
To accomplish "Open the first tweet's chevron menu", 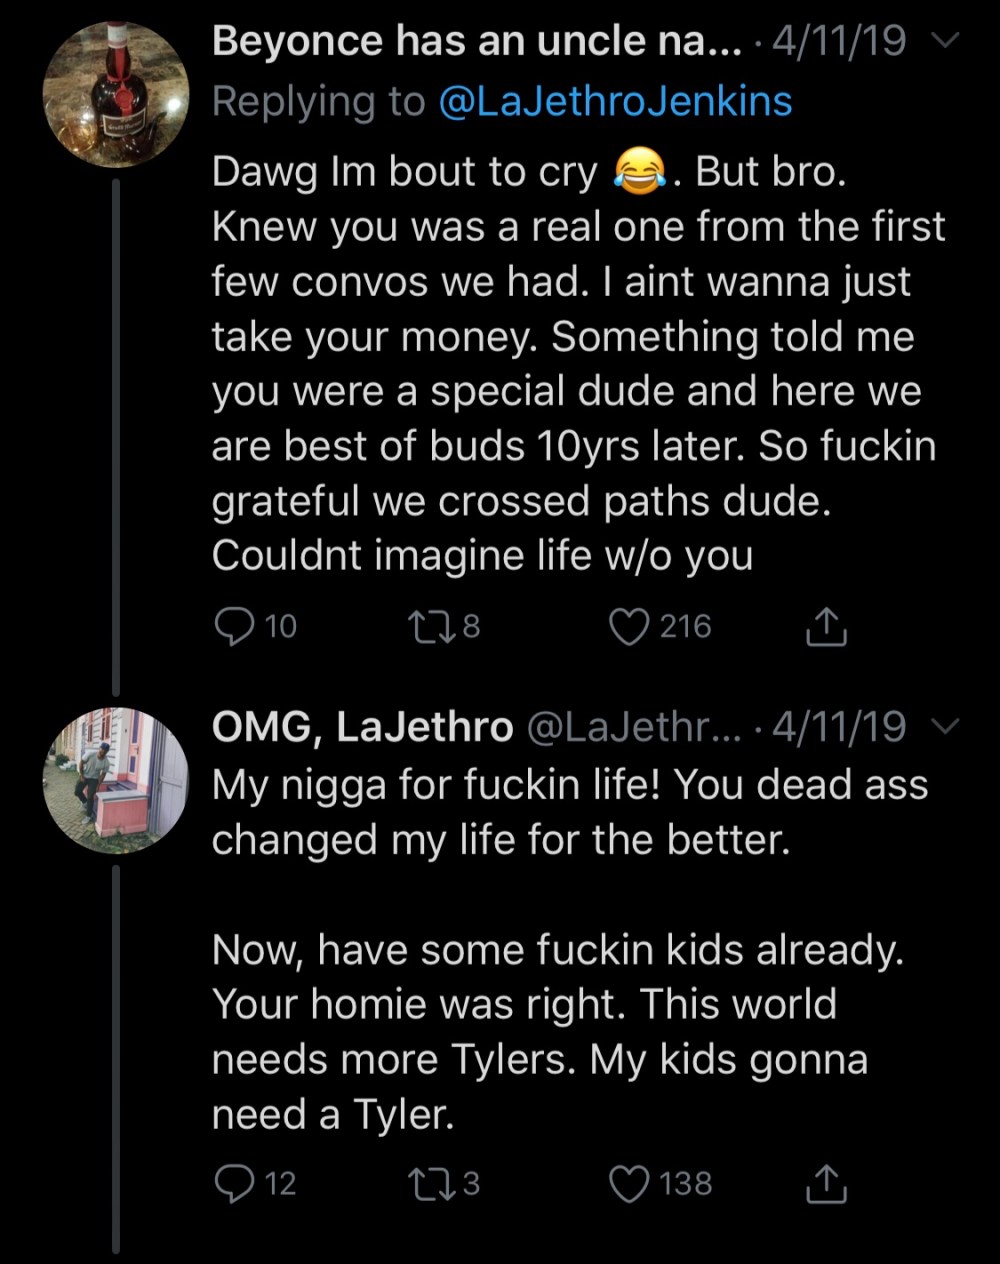I will (x=946, y=41).
